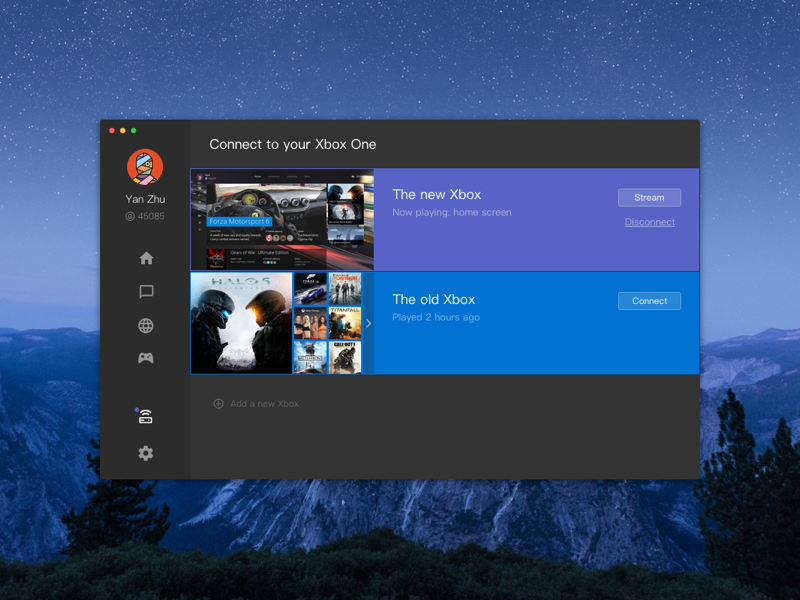Click the Disconnect link

pyautogui.click(x=649, y=222)
